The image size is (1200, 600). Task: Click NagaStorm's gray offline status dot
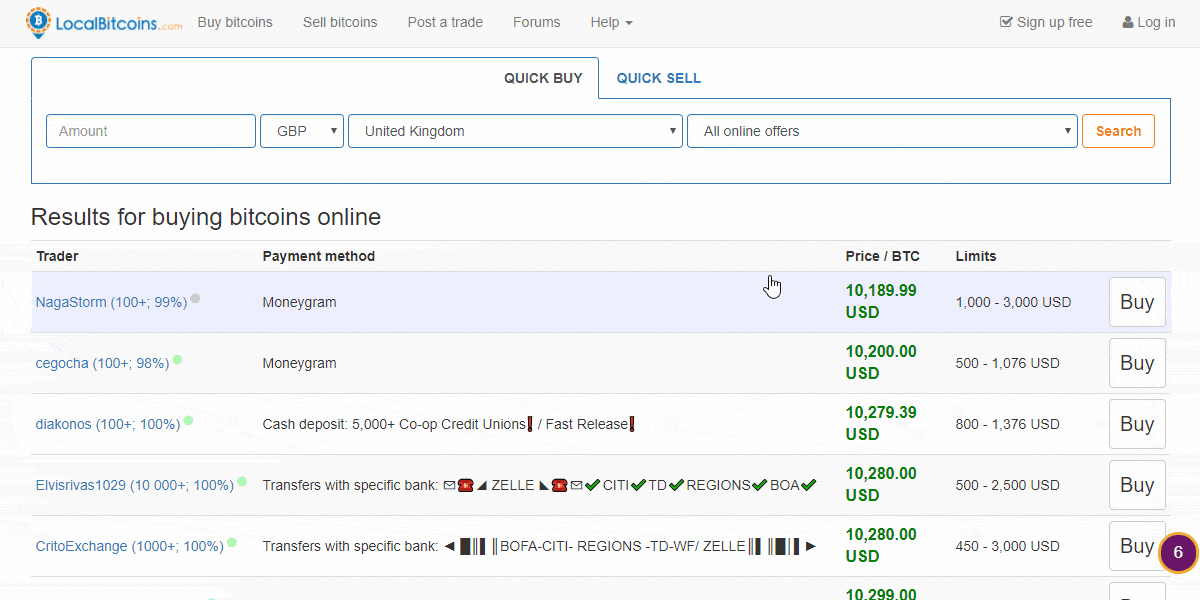195,298
